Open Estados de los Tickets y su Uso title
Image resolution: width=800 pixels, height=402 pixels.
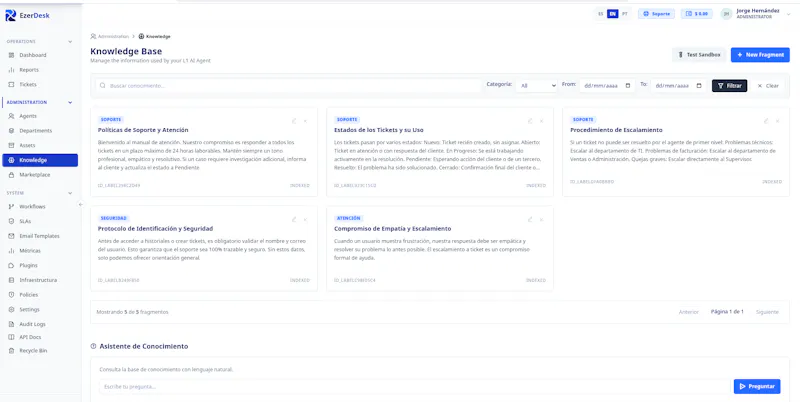(x=379, y=130)
